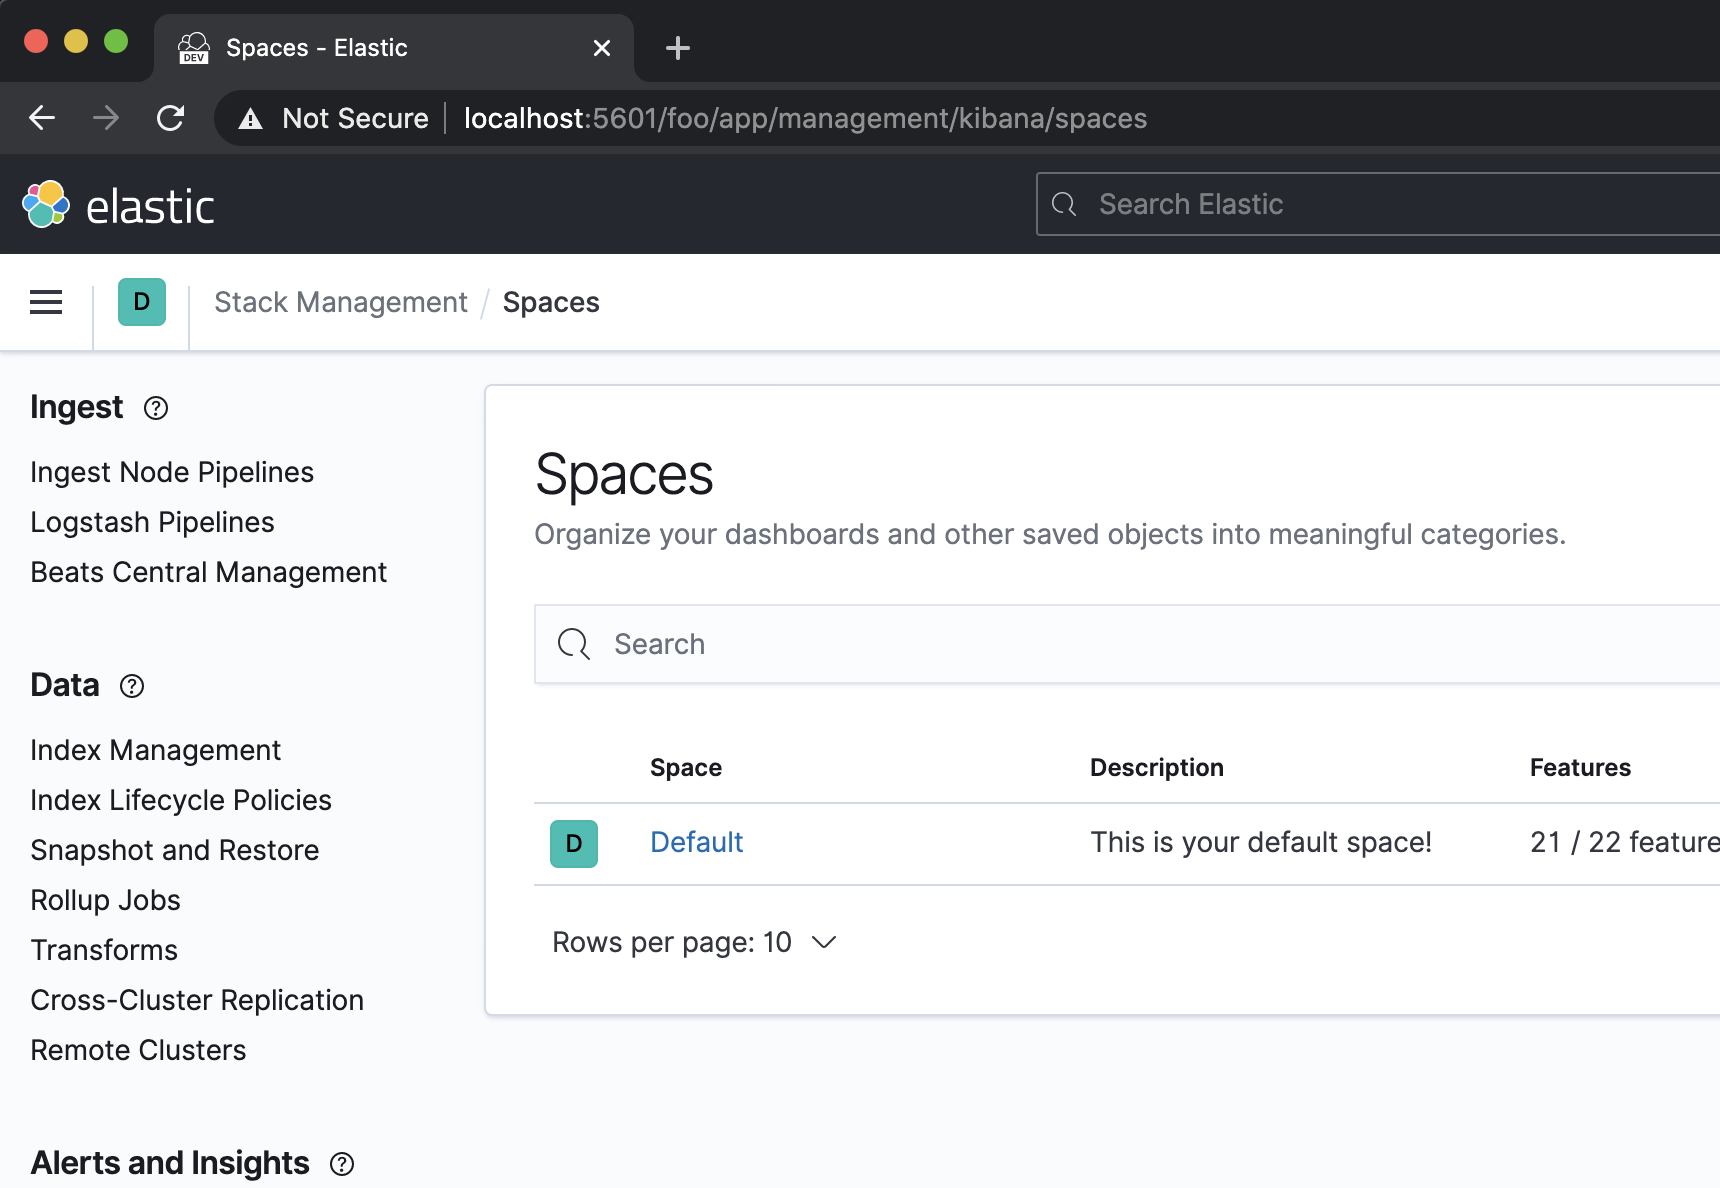This screenshot has height=1188, width=1720.
Task: Reload the page with the refresh icon
Action: pyautogui.click(x=171, y=118)
